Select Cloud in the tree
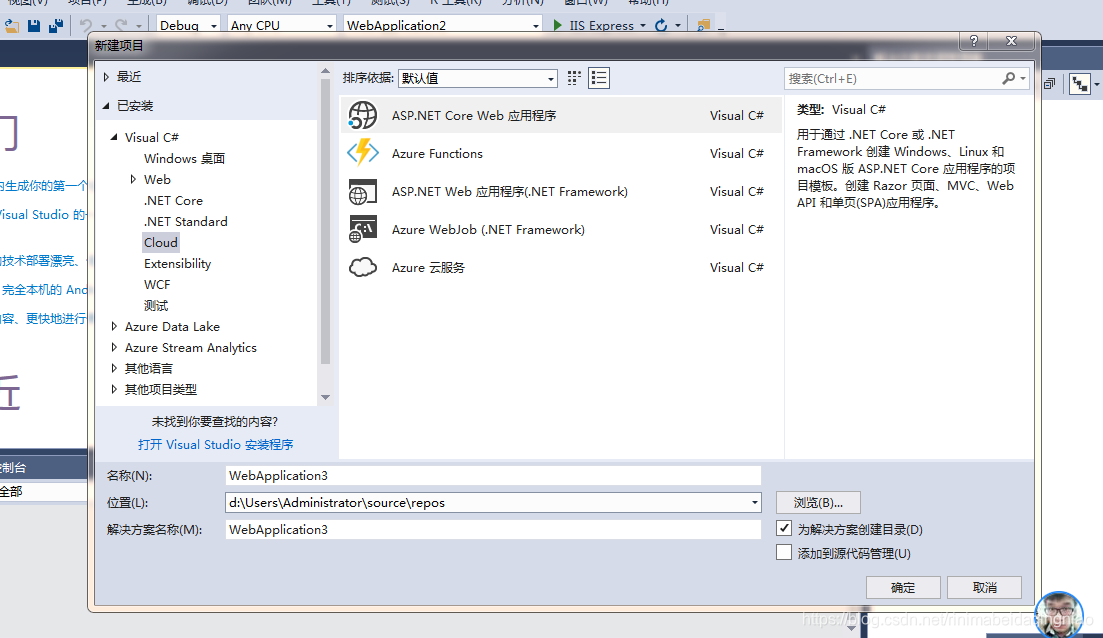The height and width of the screenshot is (638, 1103). [160, 243]
